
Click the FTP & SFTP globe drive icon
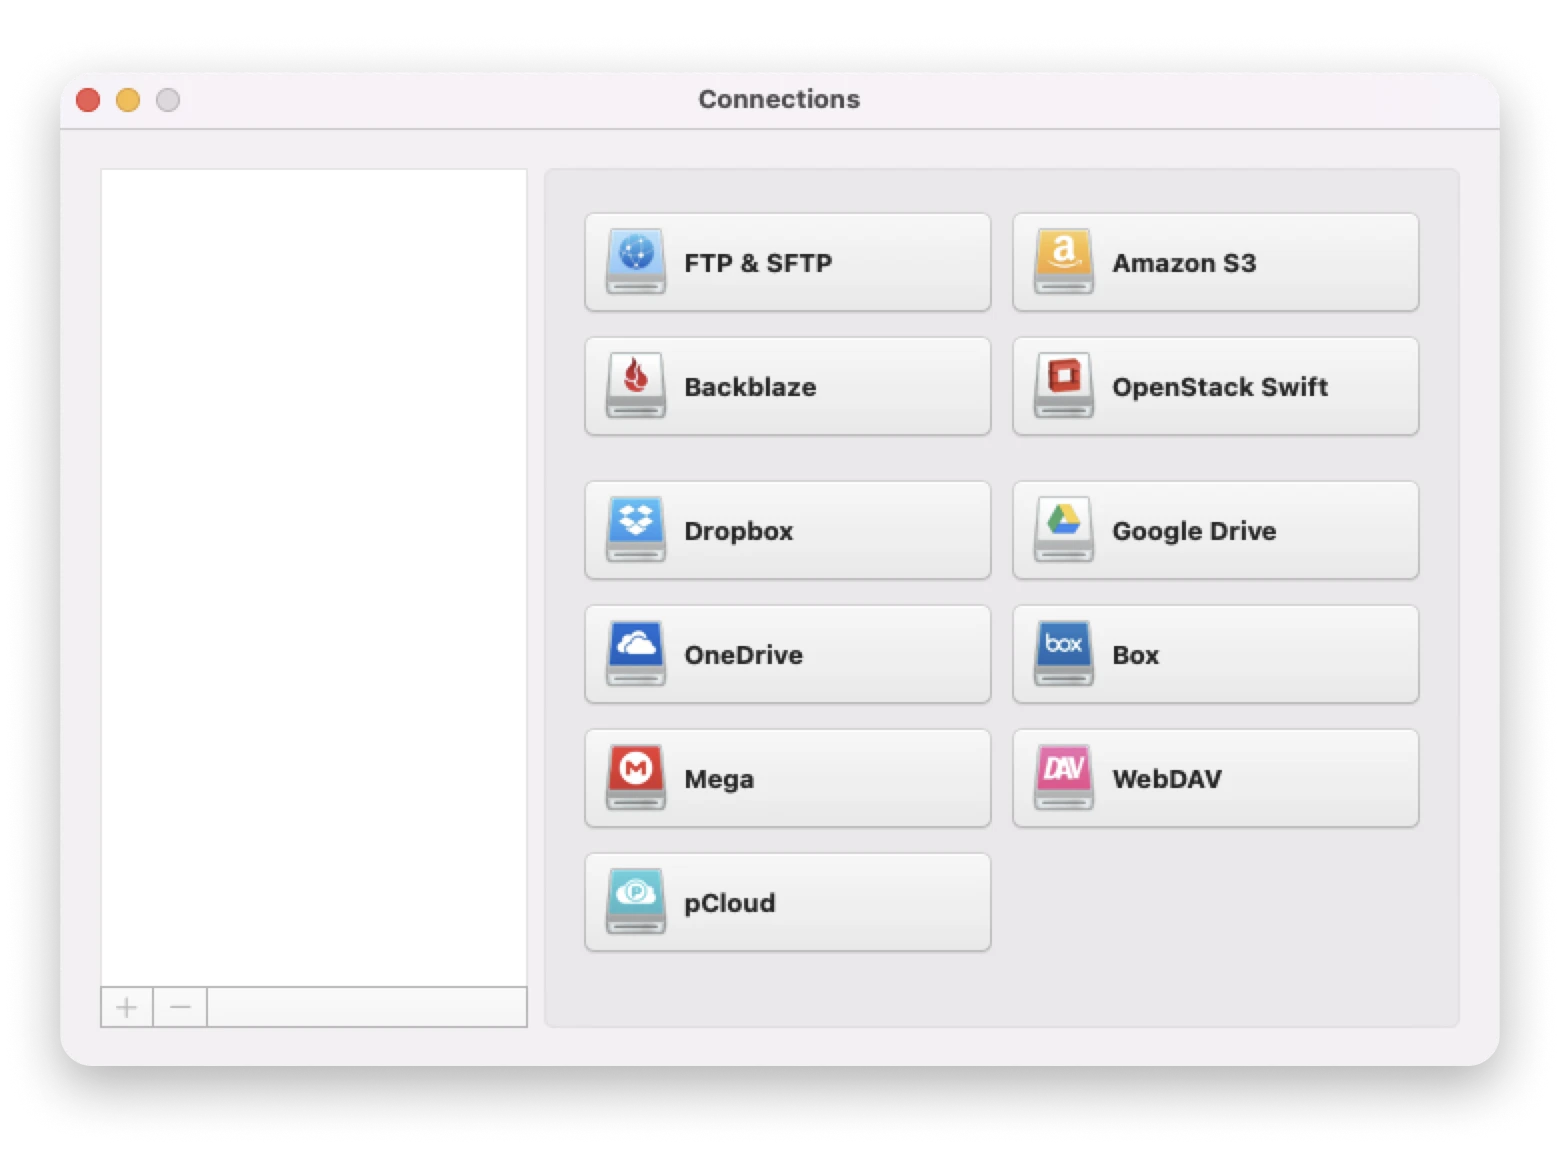click(x=636, y=262)
